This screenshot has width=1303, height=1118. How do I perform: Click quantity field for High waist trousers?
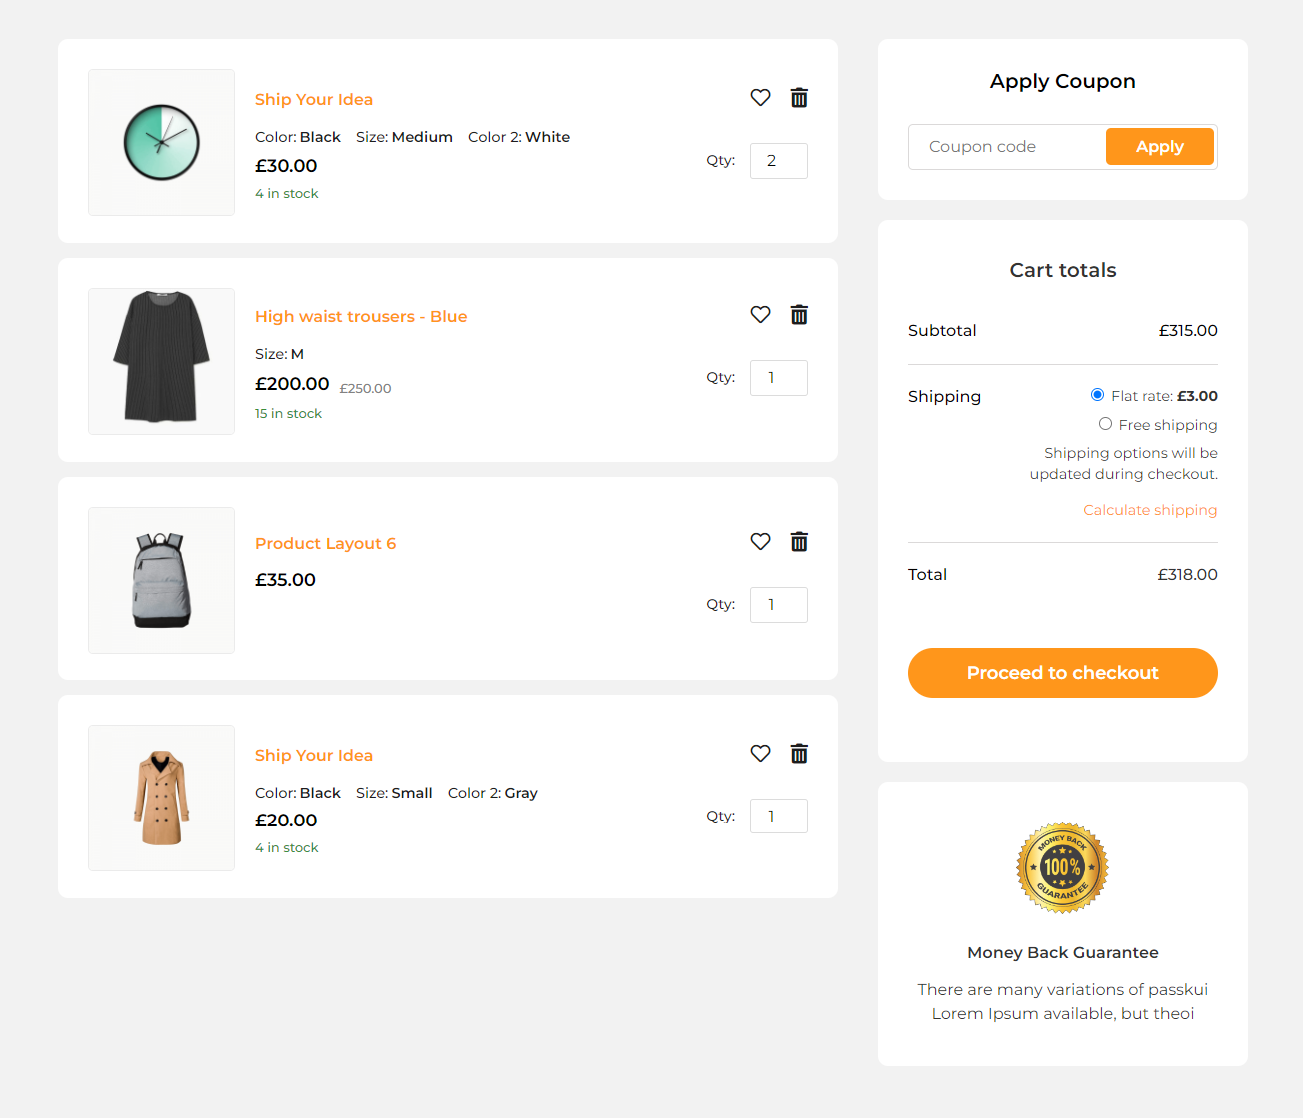click(778, 378)
